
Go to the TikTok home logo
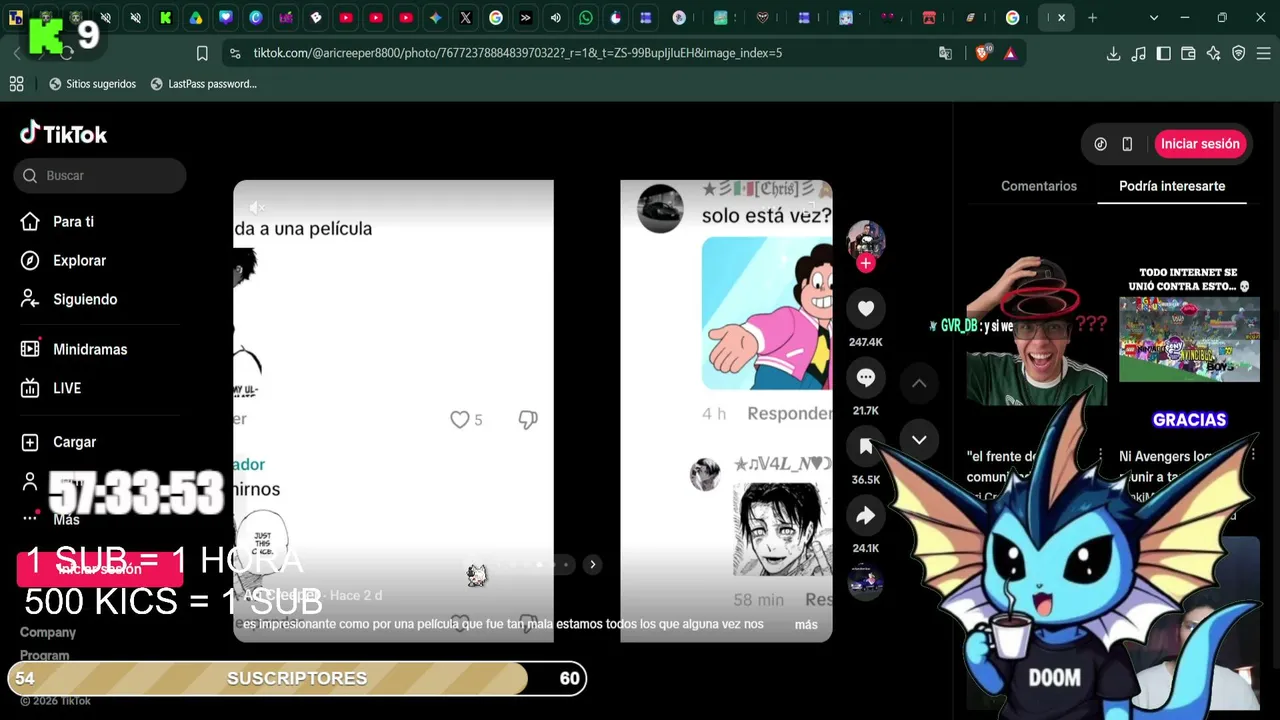coord(63,133)
